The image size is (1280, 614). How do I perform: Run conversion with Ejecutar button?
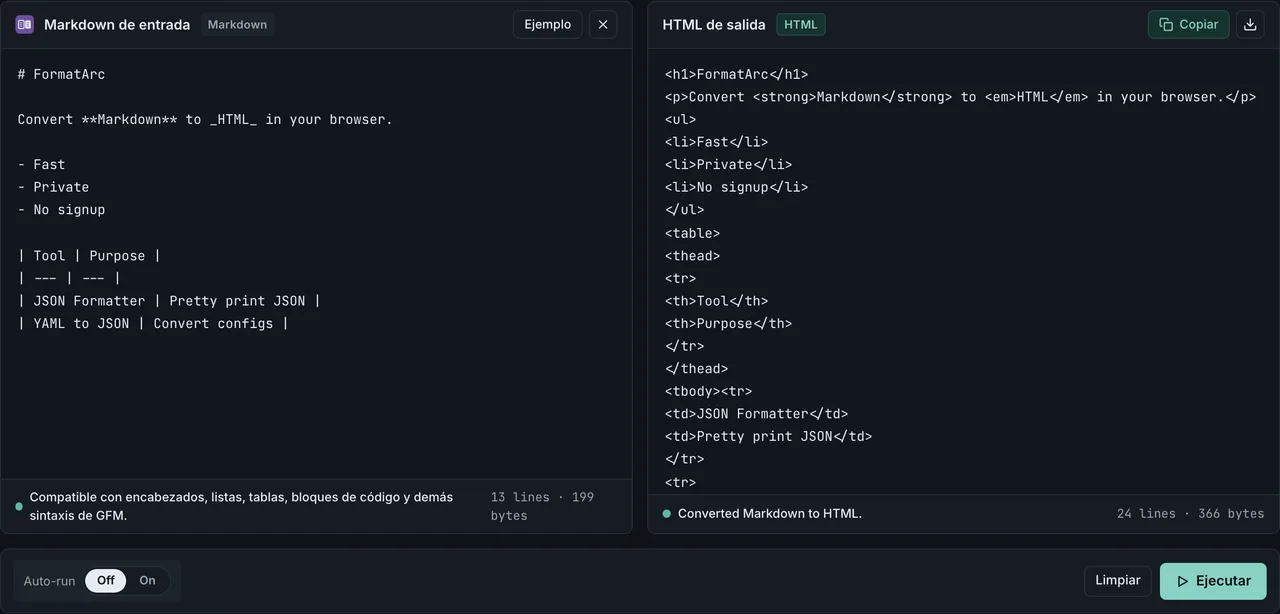click(1213, 581)
